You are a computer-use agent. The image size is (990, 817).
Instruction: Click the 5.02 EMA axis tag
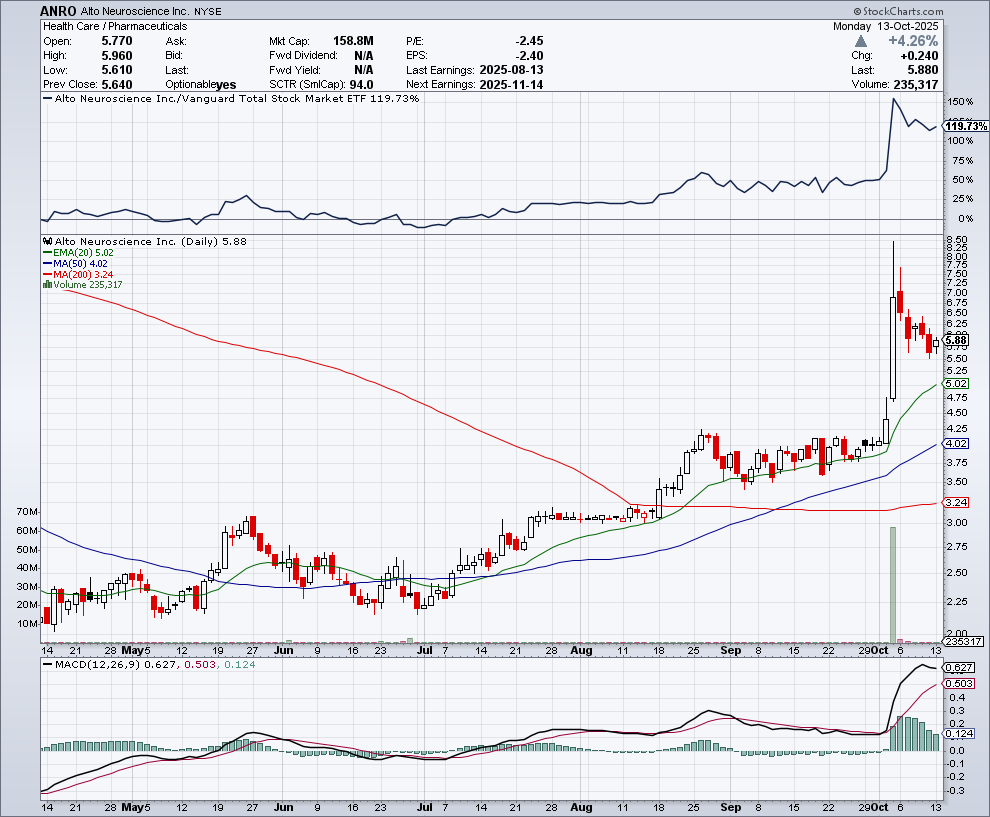tap(955, 383)
